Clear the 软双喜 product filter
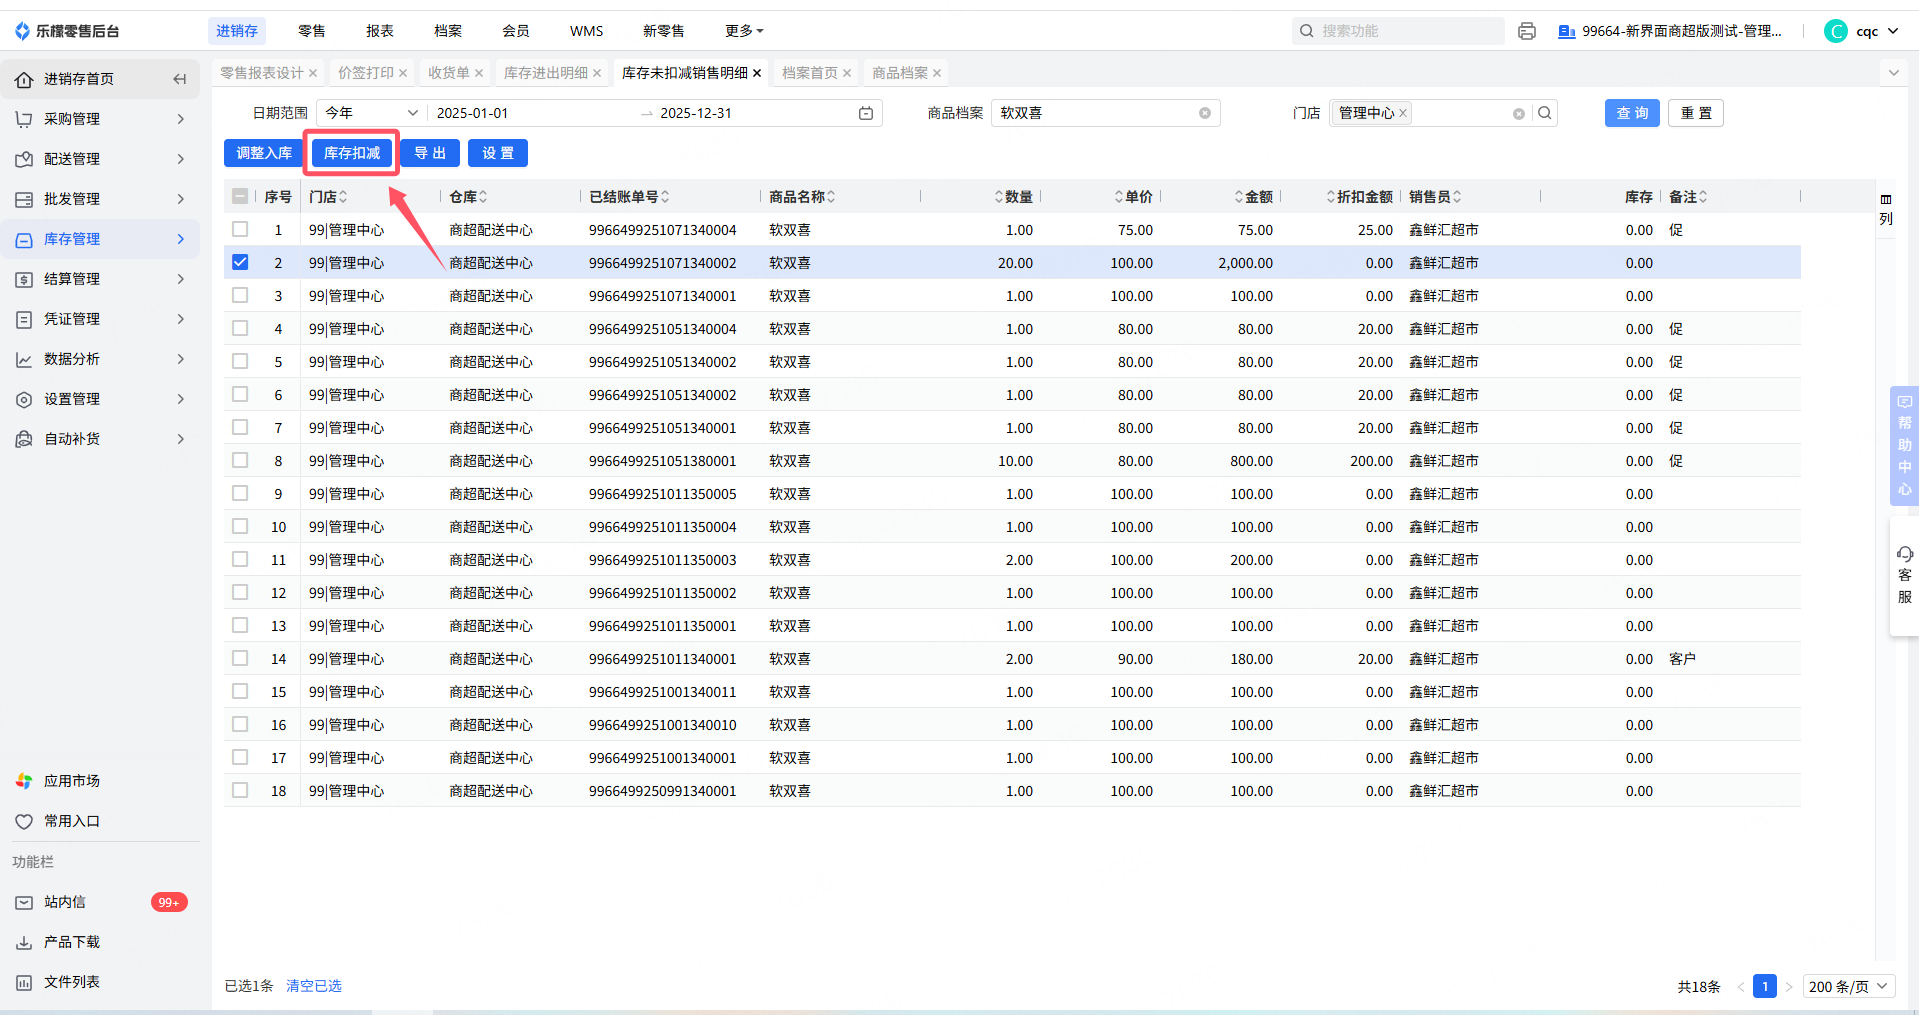The width and height of the screenshot is (1919, 1015). (x=1205, y=113)
